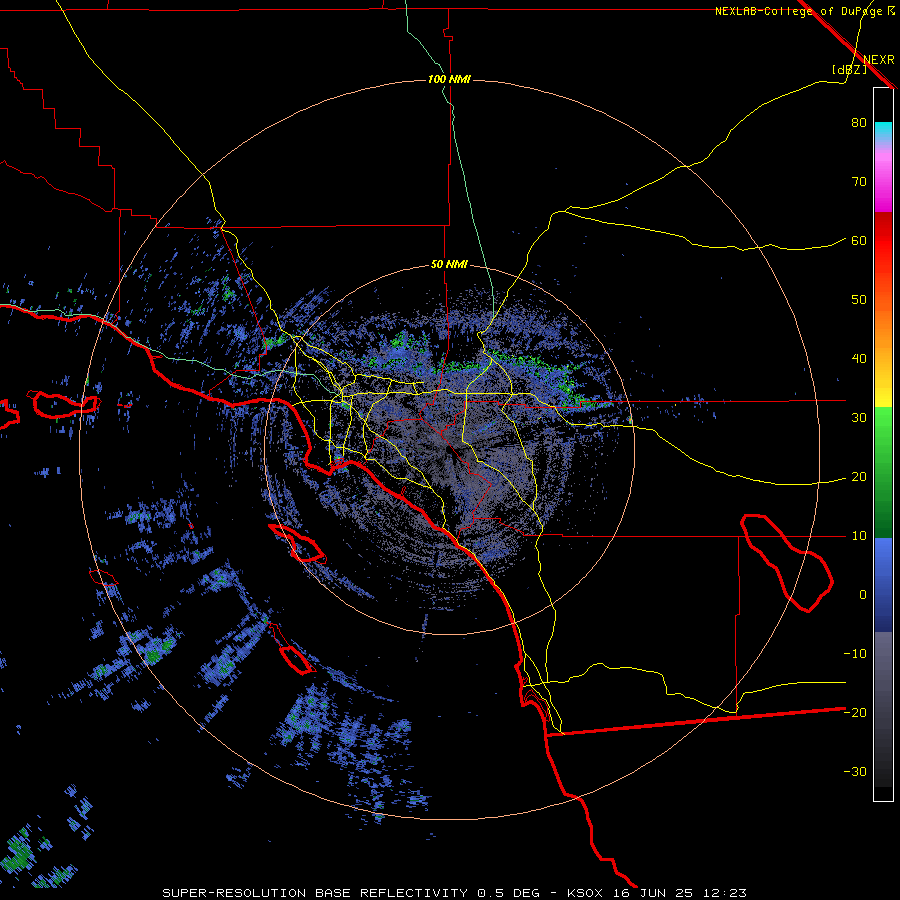Click the "20" value on dBZ scale
This screenshot has width=900, height=900.
click(x=859, y=477)
